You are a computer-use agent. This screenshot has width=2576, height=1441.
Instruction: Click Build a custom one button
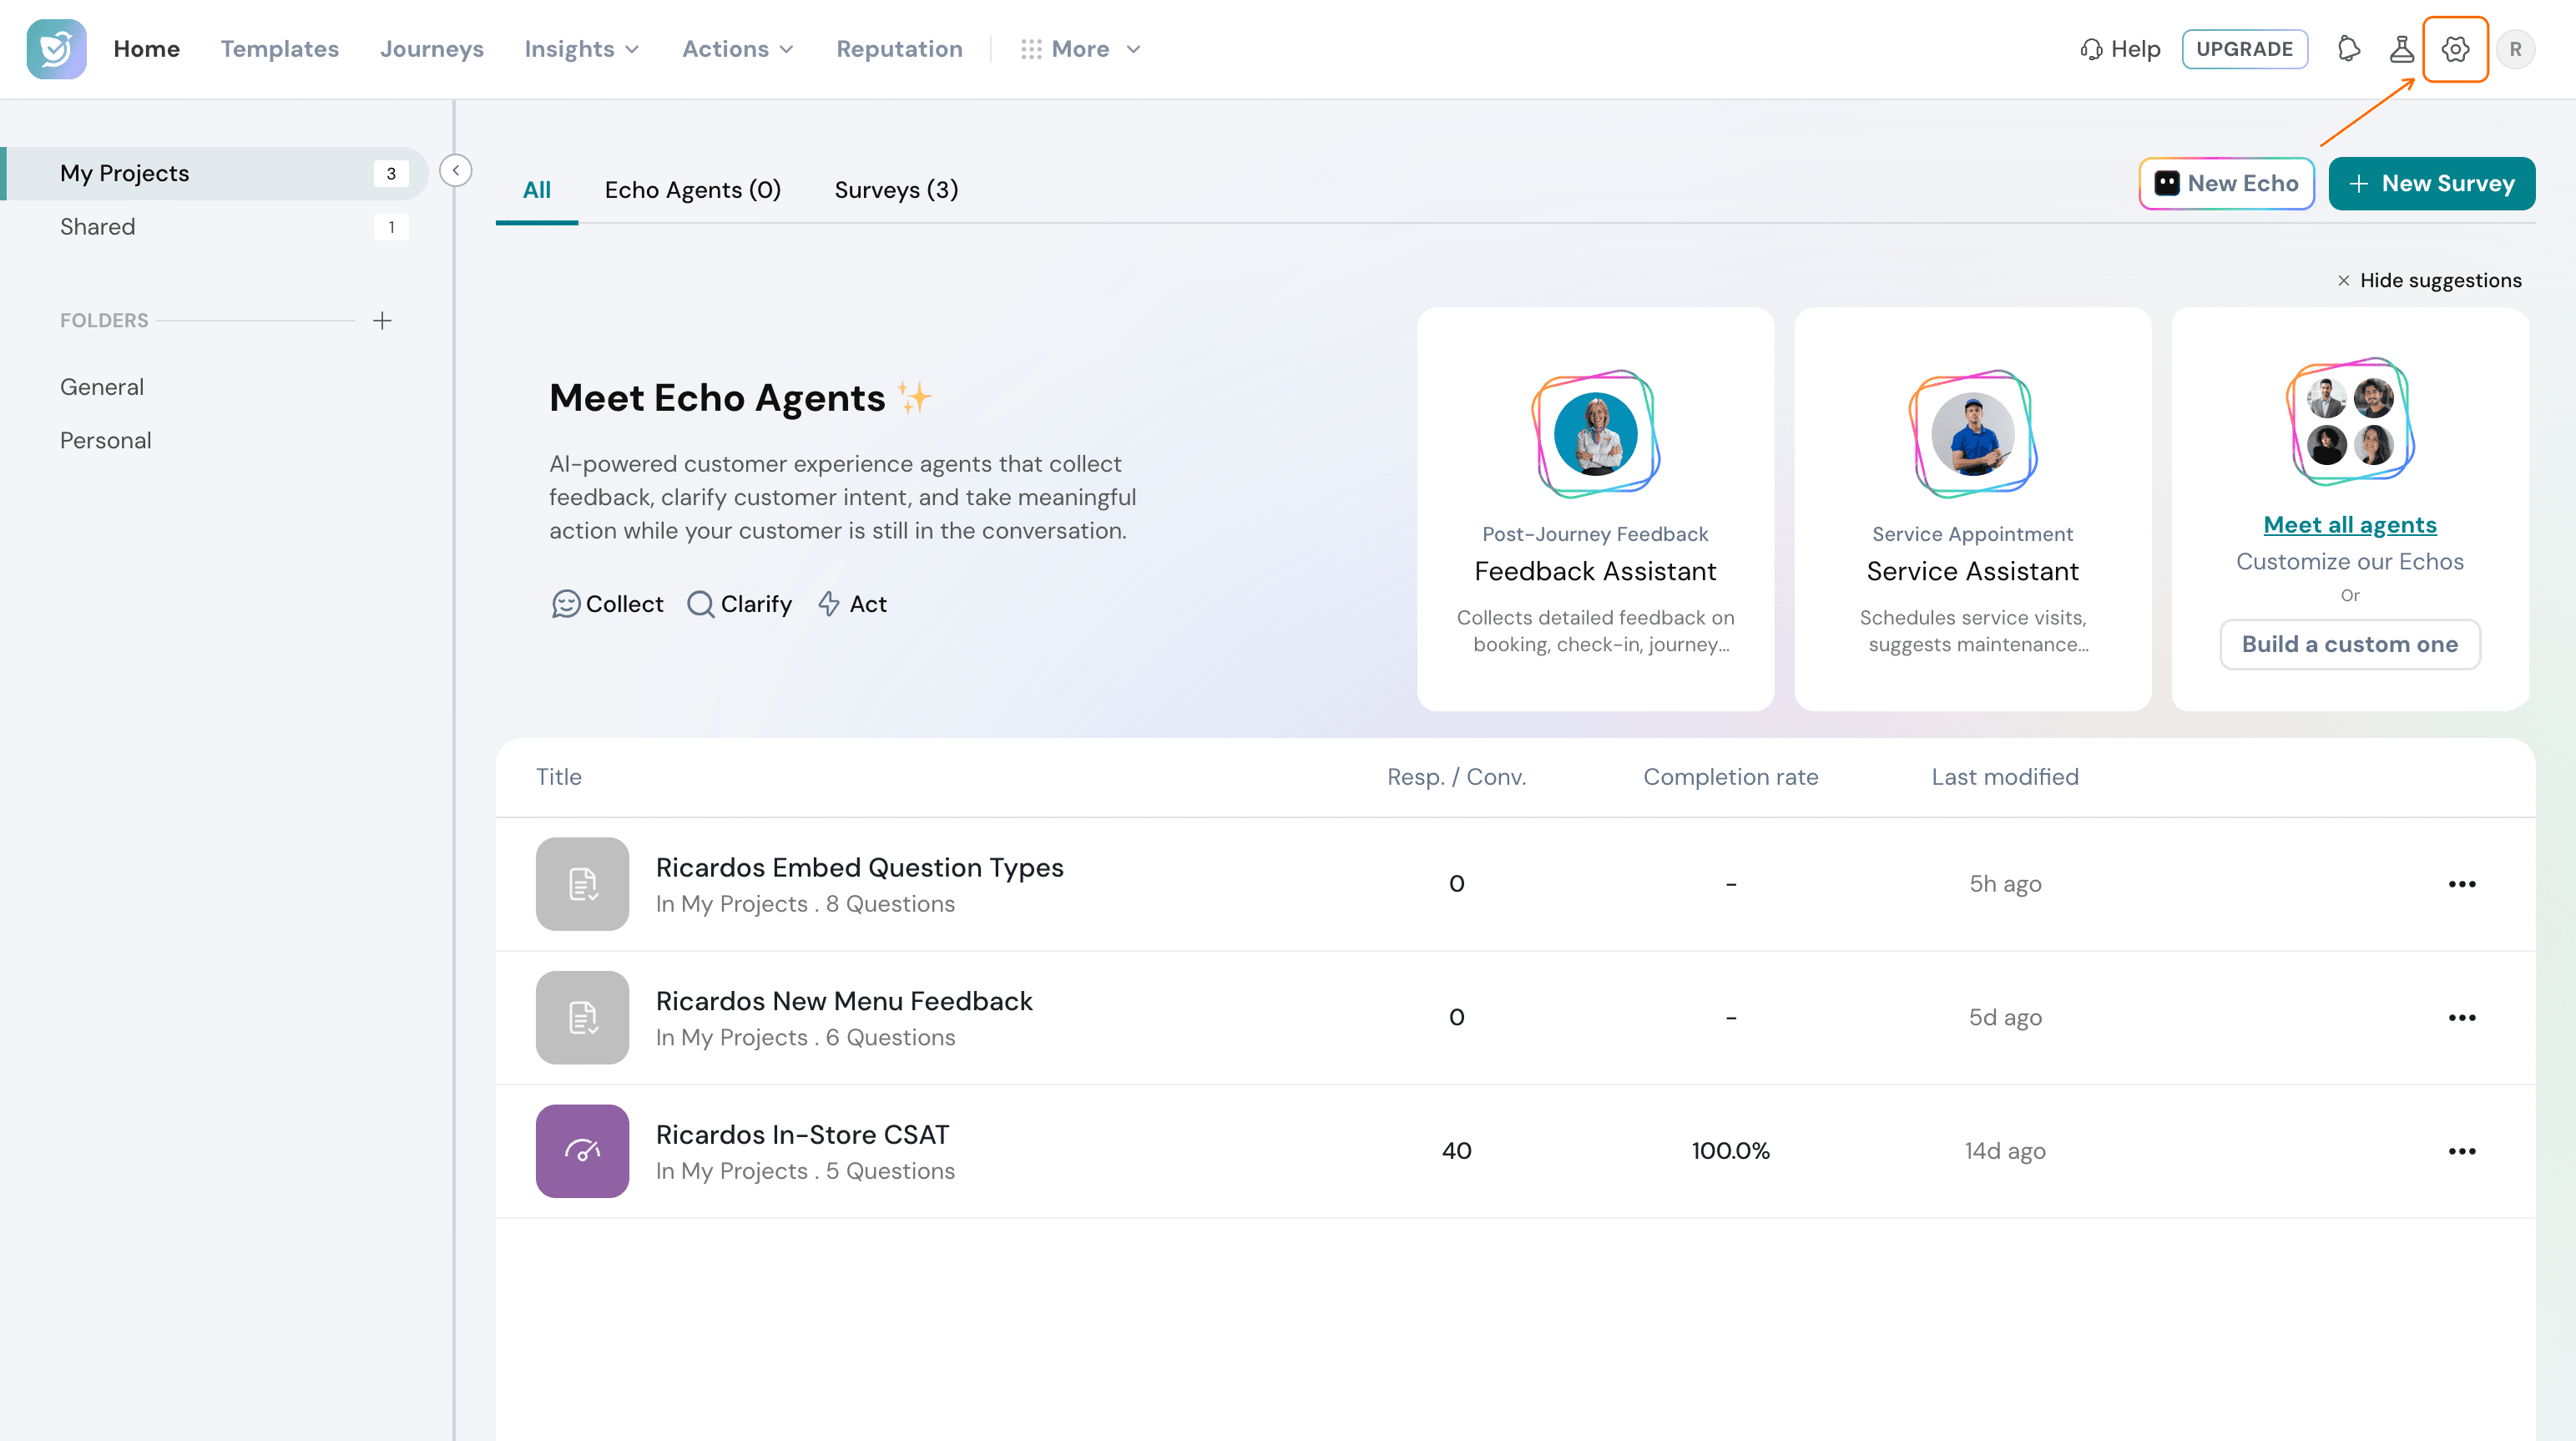(x=2350, y=644)
